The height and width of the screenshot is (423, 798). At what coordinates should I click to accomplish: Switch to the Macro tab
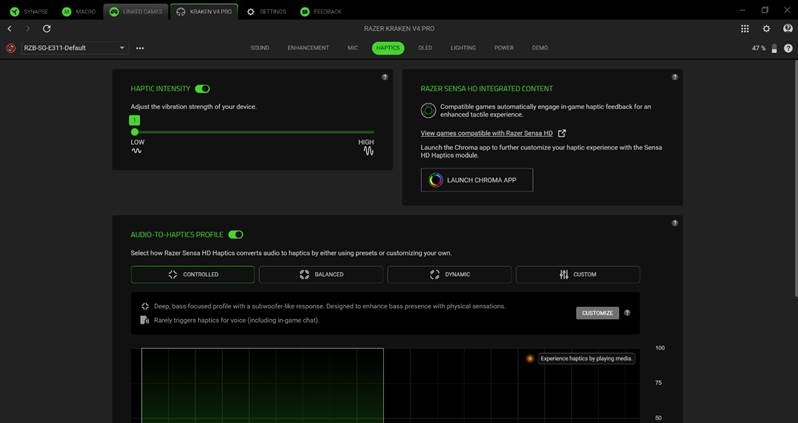click(79, 11)
